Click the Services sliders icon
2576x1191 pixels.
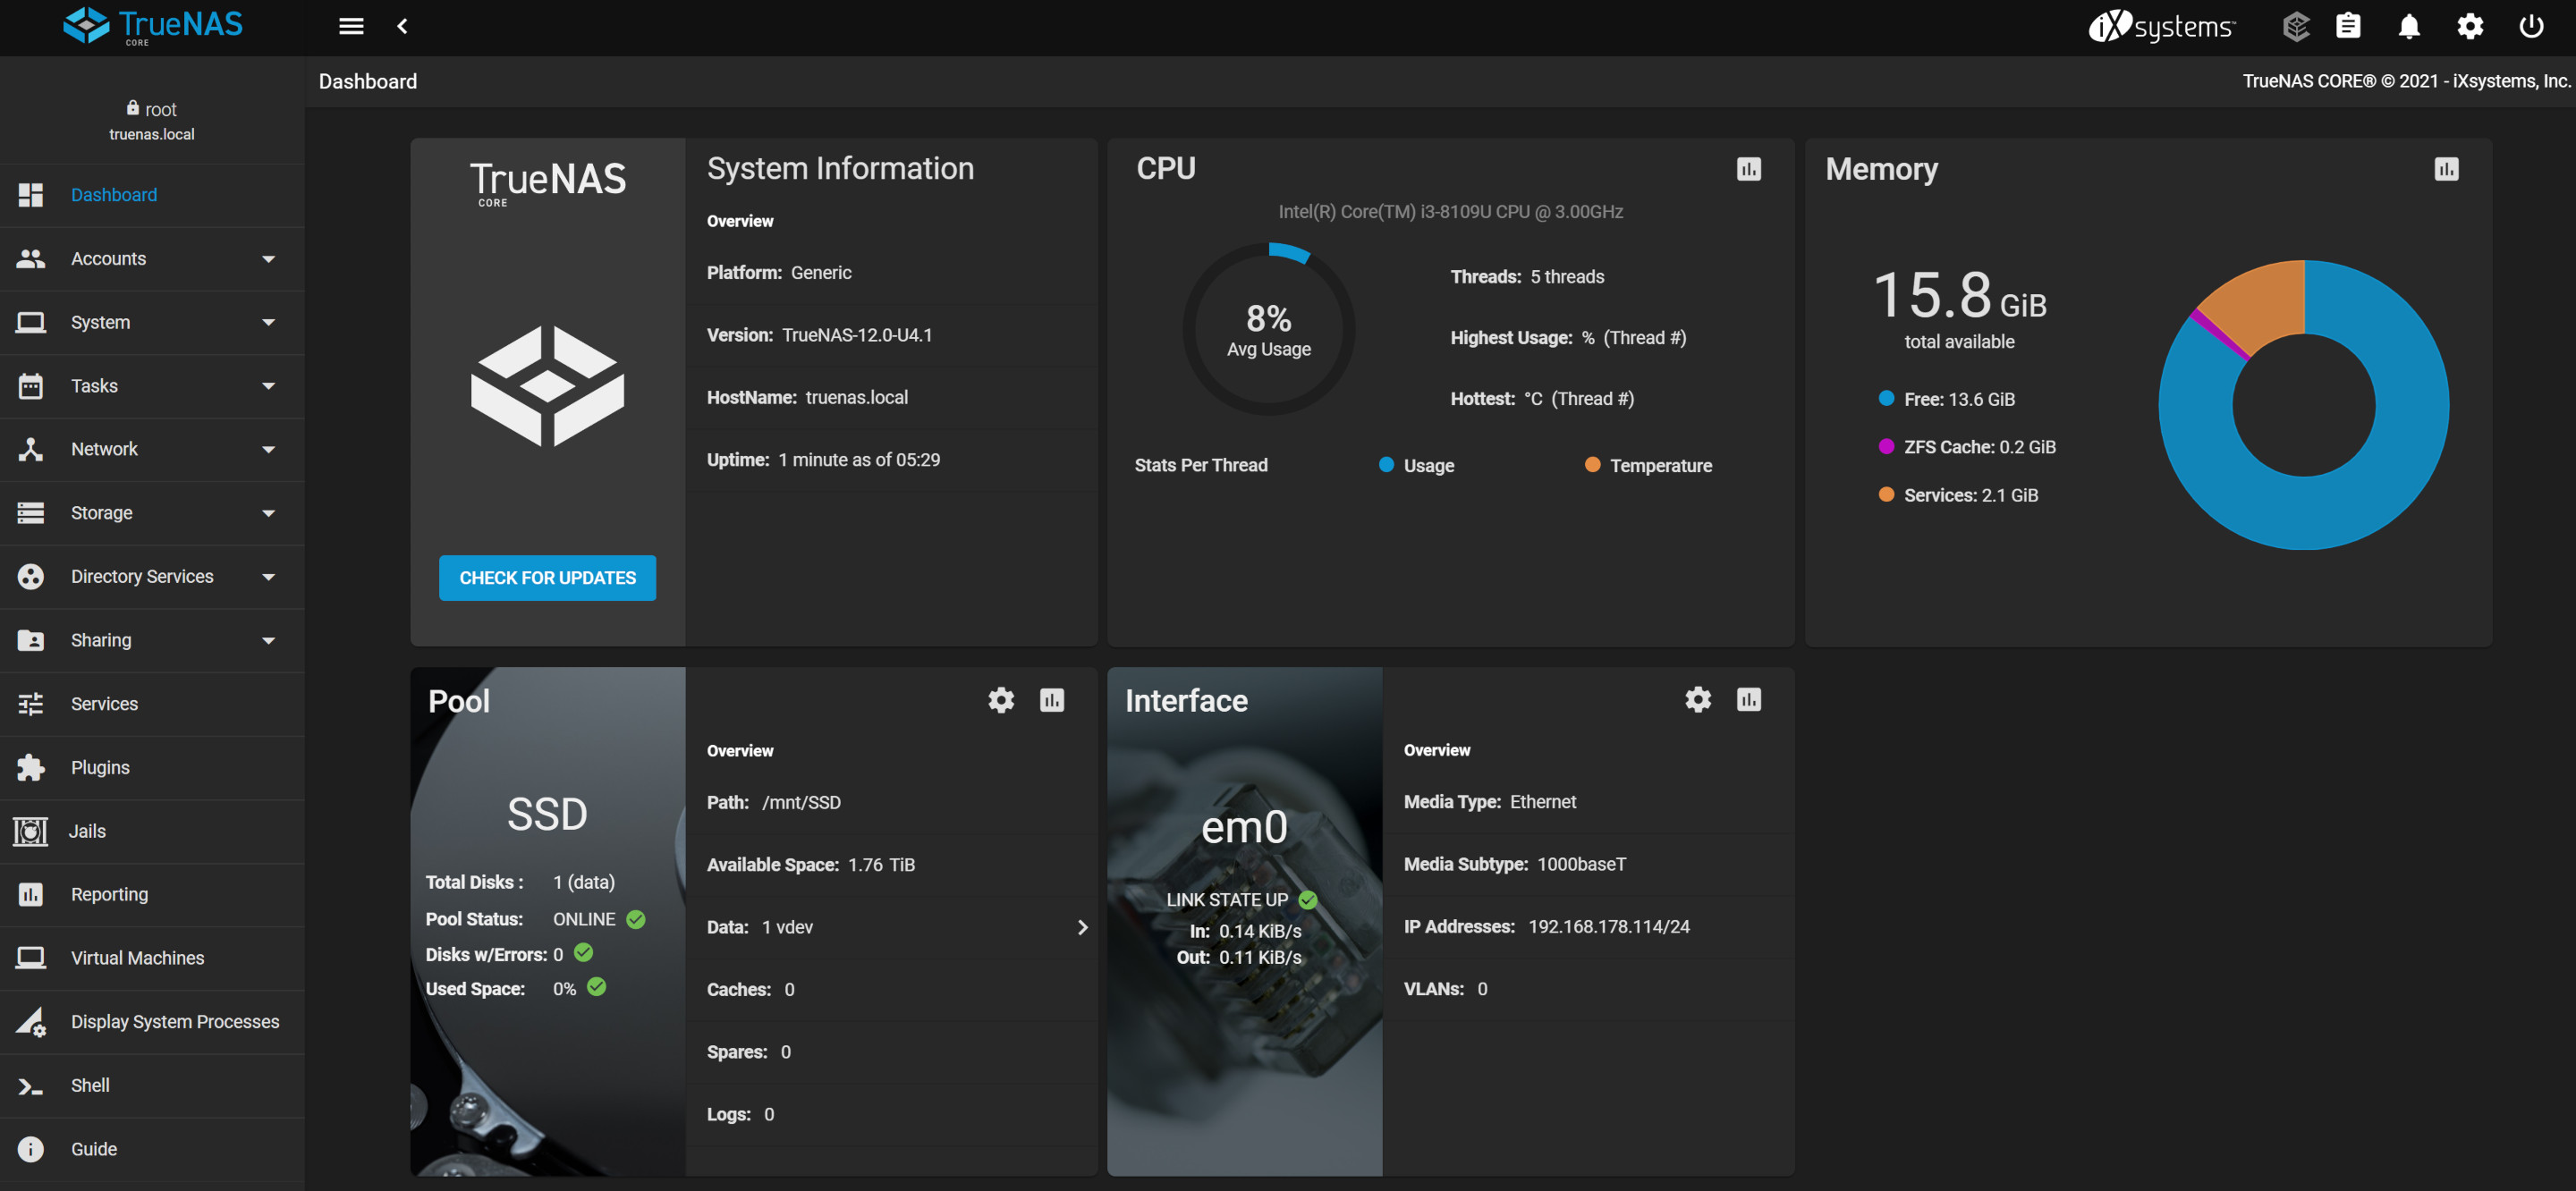coord(31,704)
